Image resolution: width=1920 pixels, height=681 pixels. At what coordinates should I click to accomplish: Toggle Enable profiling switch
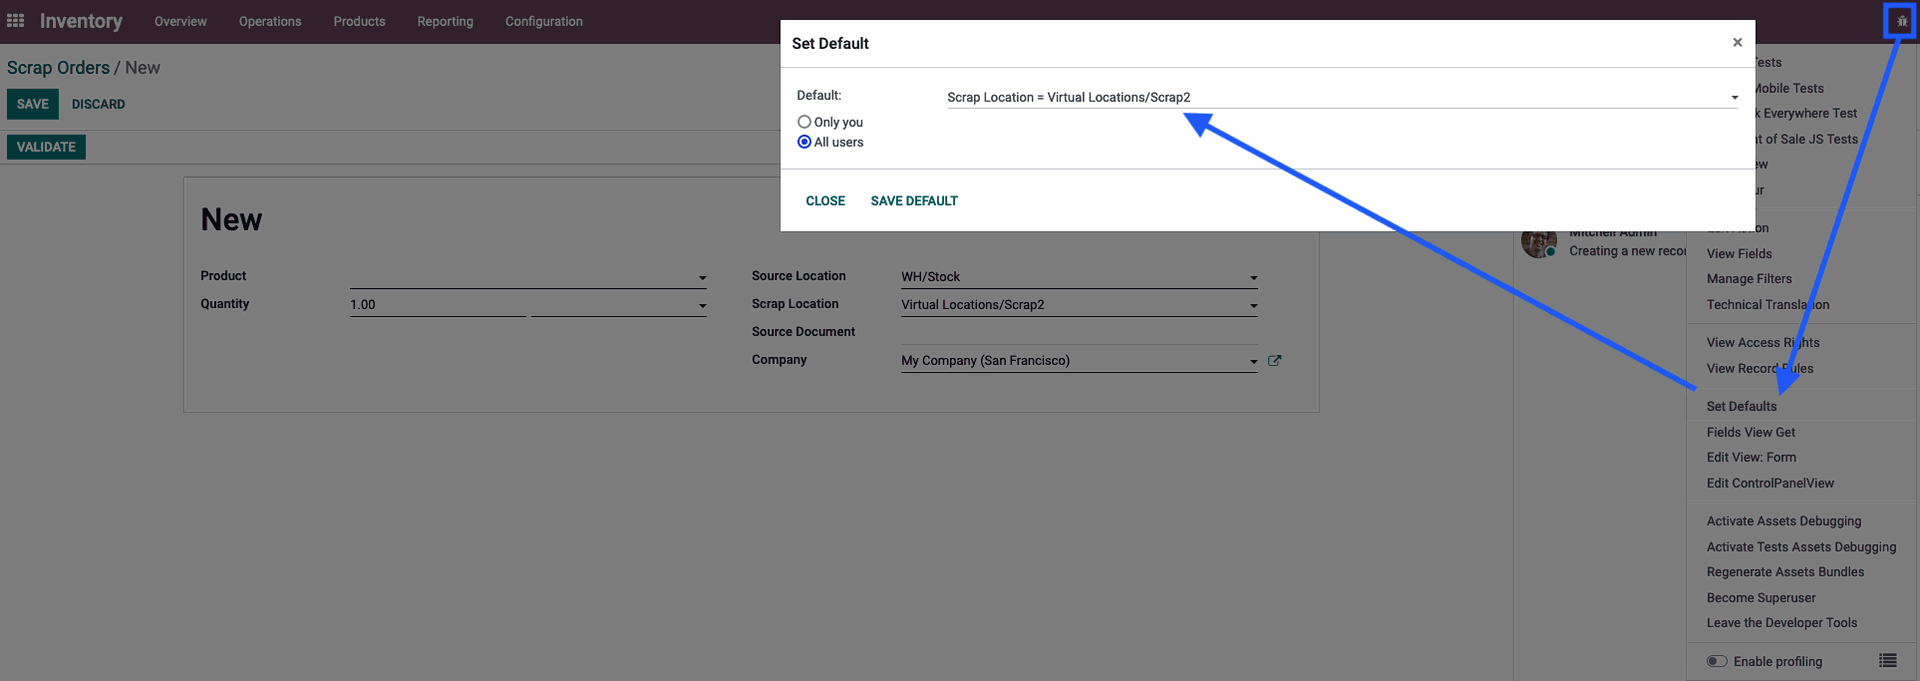point(1717,661)
